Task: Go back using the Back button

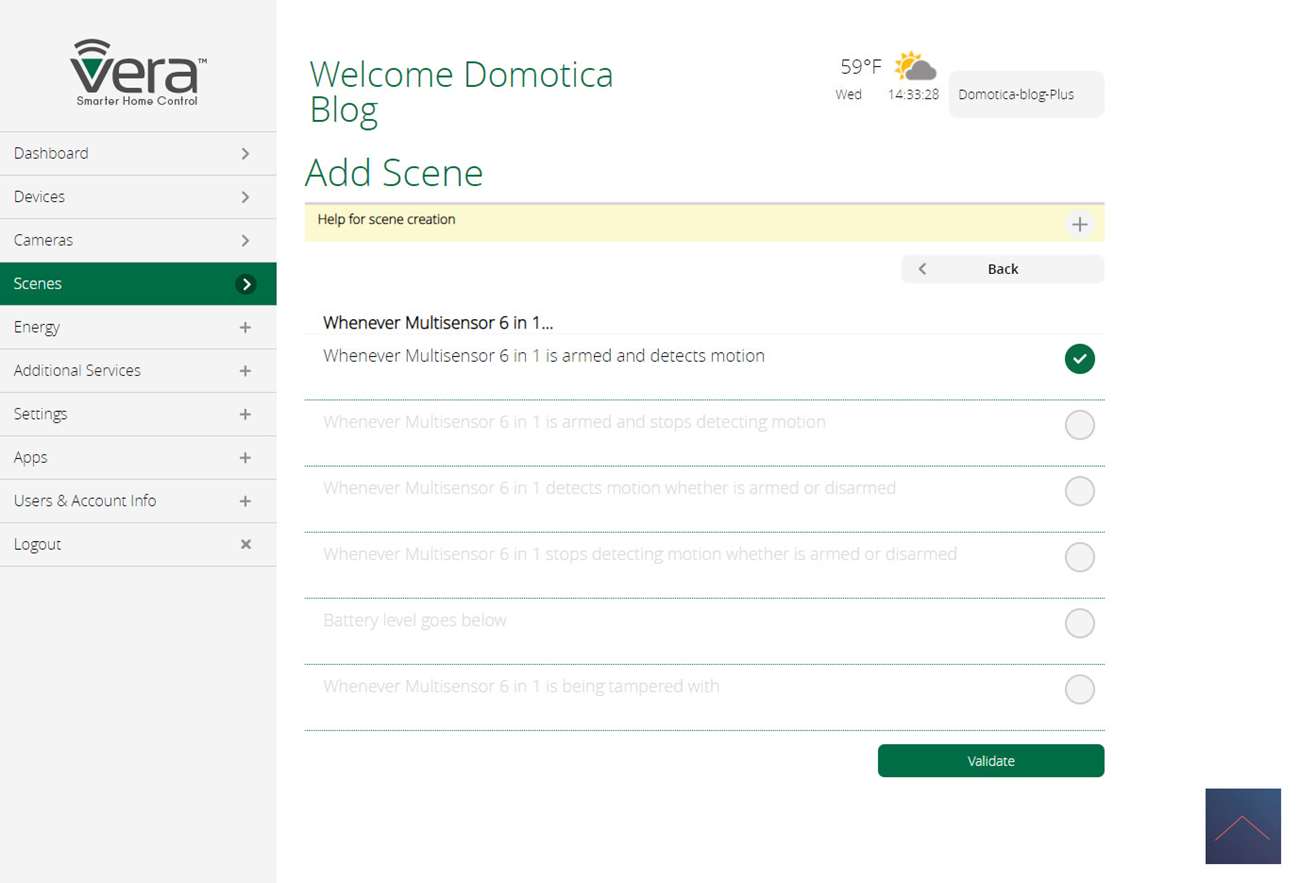Action: 1002,269
